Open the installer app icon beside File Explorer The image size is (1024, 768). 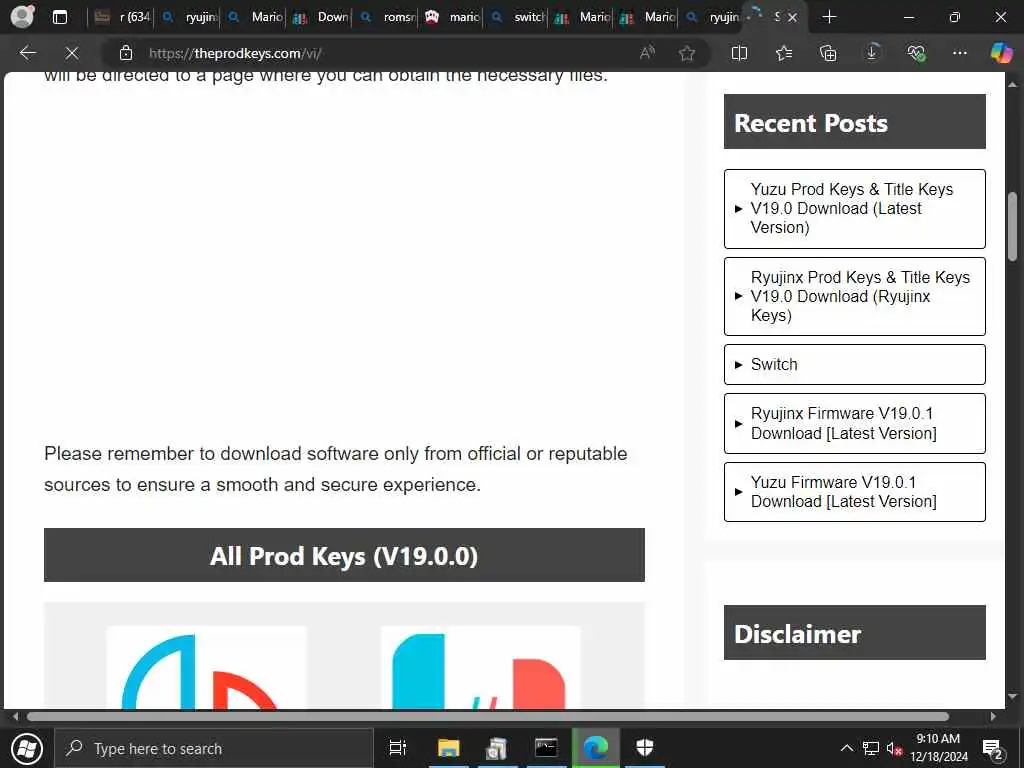(x=497, y=748)
